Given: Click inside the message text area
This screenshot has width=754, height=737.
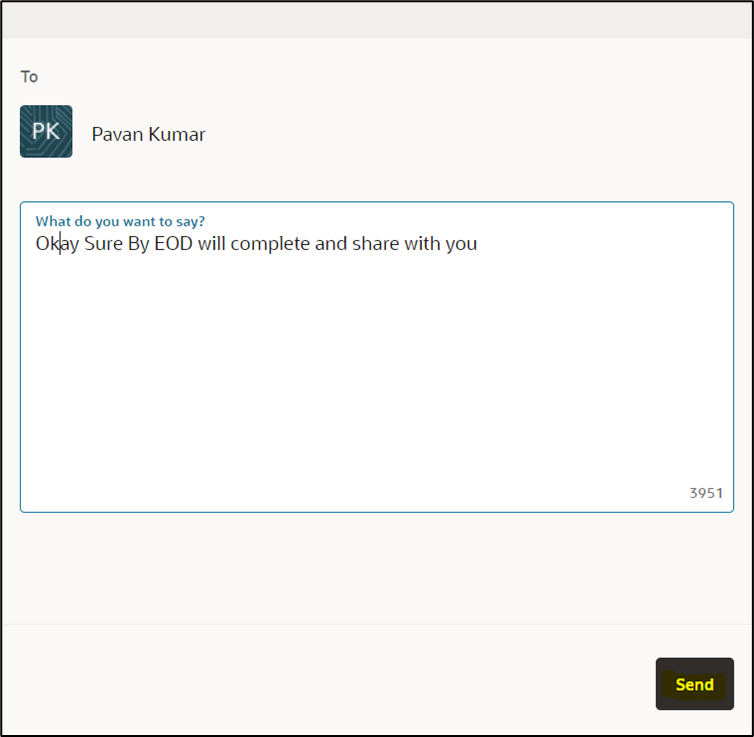Looking at the screenshot, I should coord(377,357).
